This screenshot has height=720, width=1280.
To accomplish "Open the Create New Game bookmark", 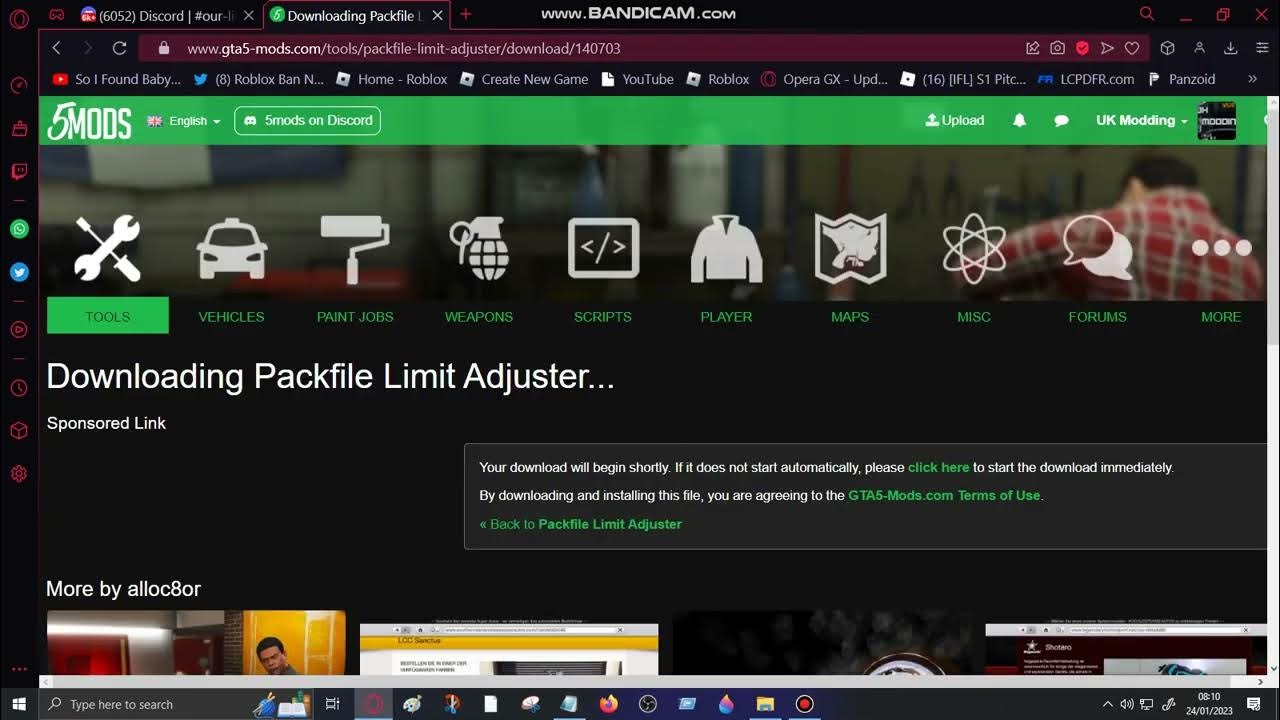I will click(x=524, y=79).
